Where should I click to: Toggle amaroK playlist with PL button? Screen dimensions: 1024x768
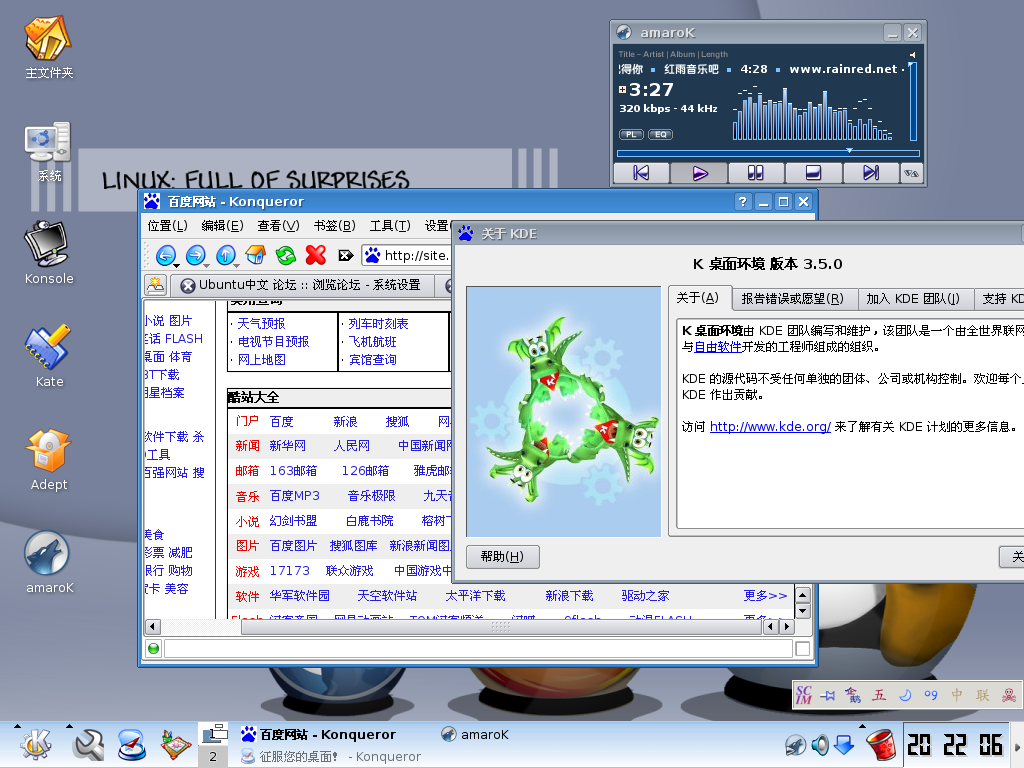point(630,135)
